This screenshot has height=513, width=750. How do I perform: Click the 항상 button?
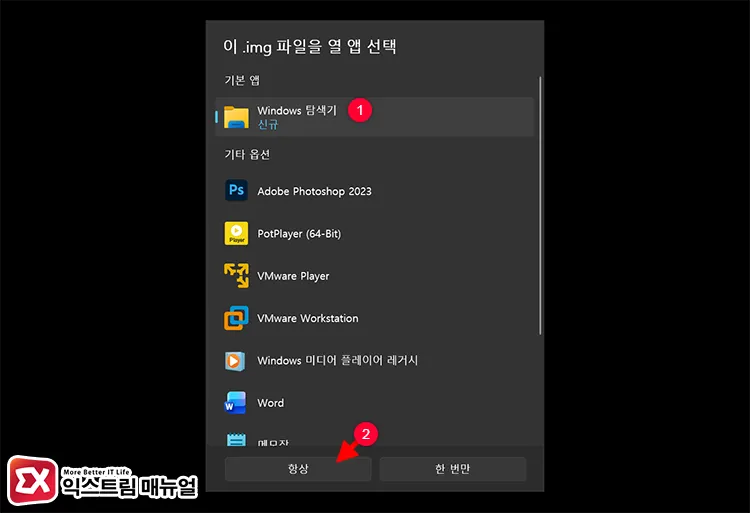tap(298, 469)
